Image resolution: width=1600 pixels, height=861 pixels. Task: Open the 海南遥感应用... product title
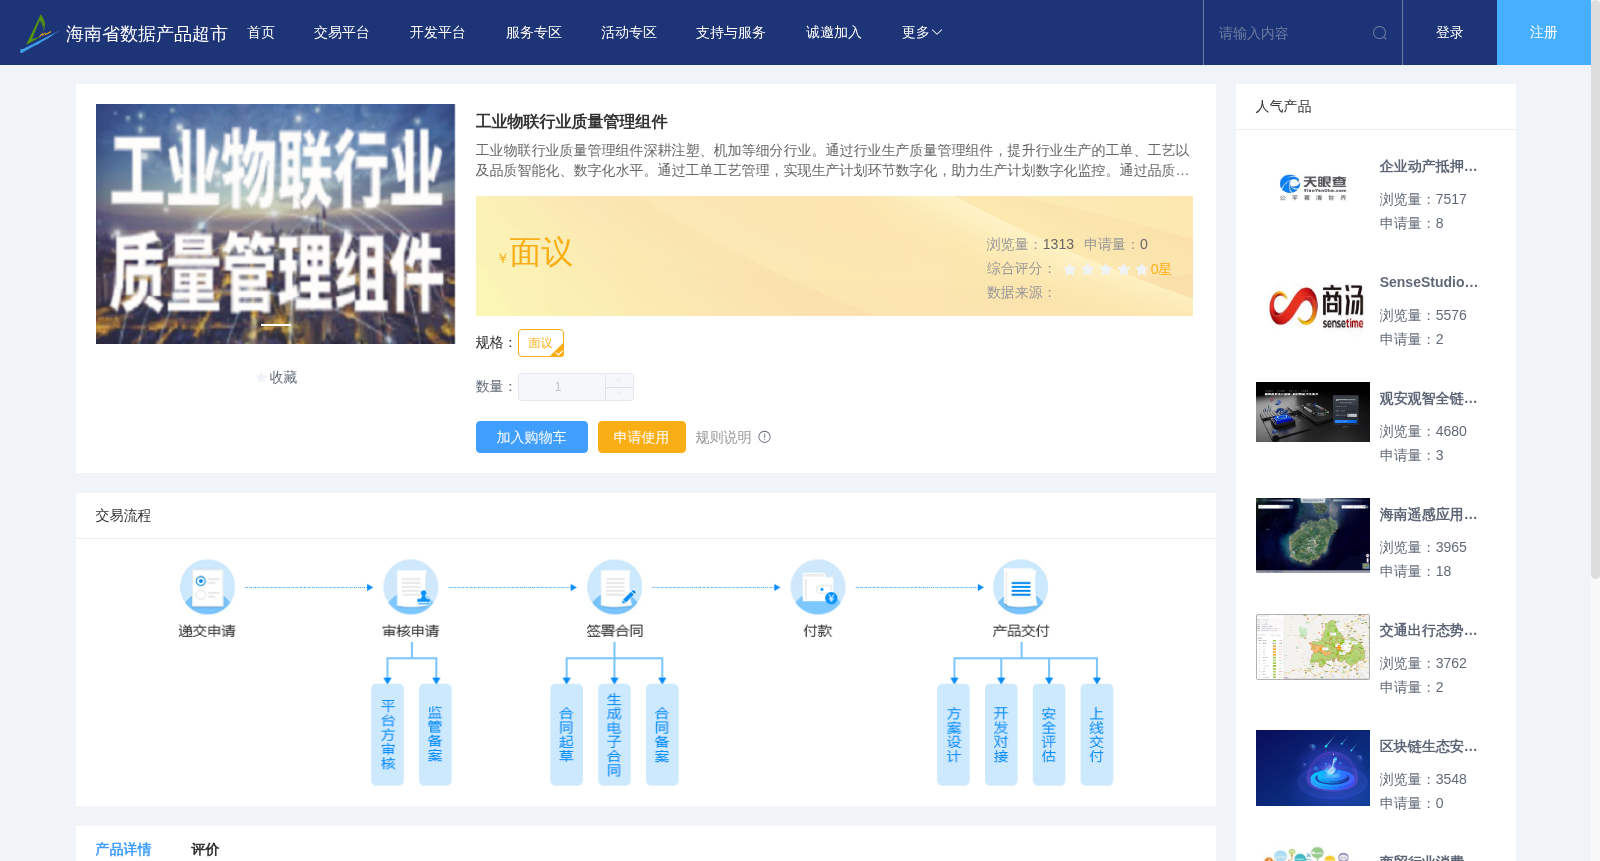(1428, 515)
